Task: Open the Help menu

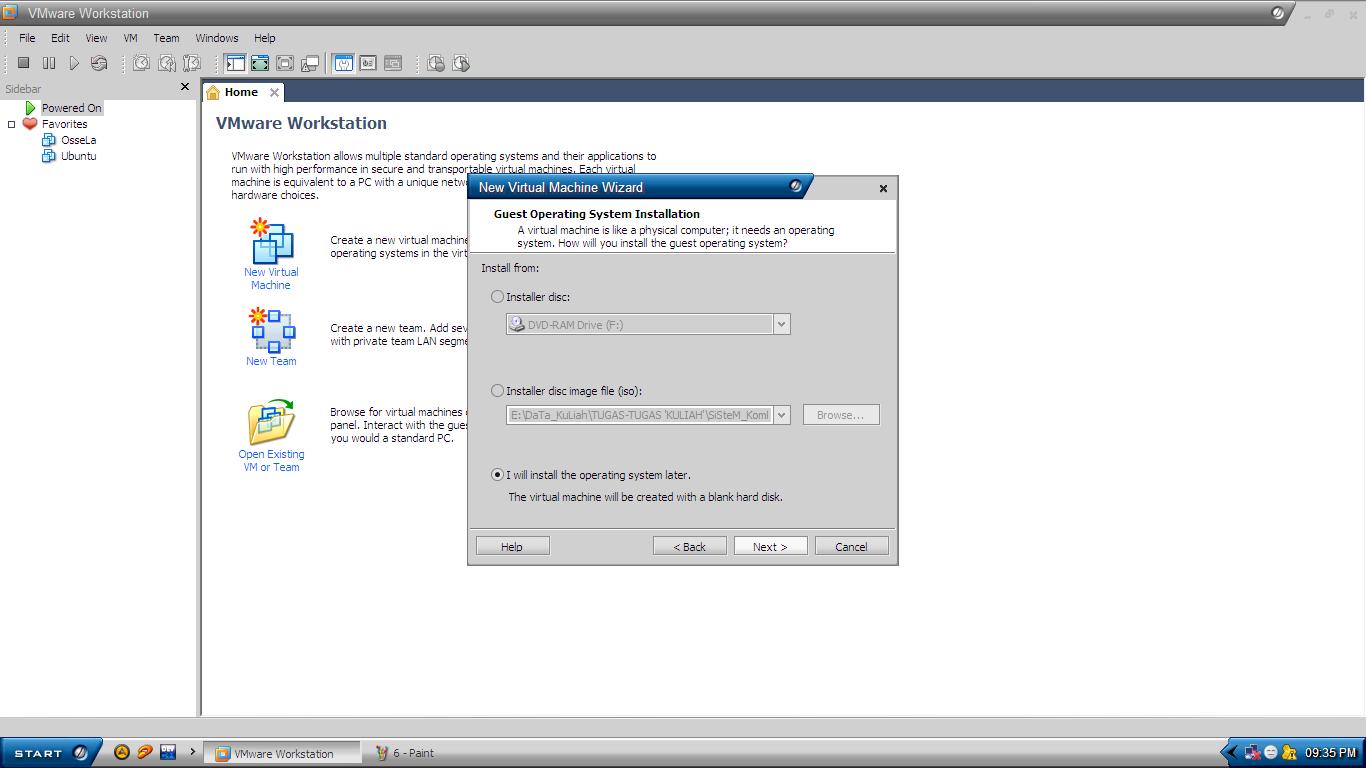Action: click(264, 38)
